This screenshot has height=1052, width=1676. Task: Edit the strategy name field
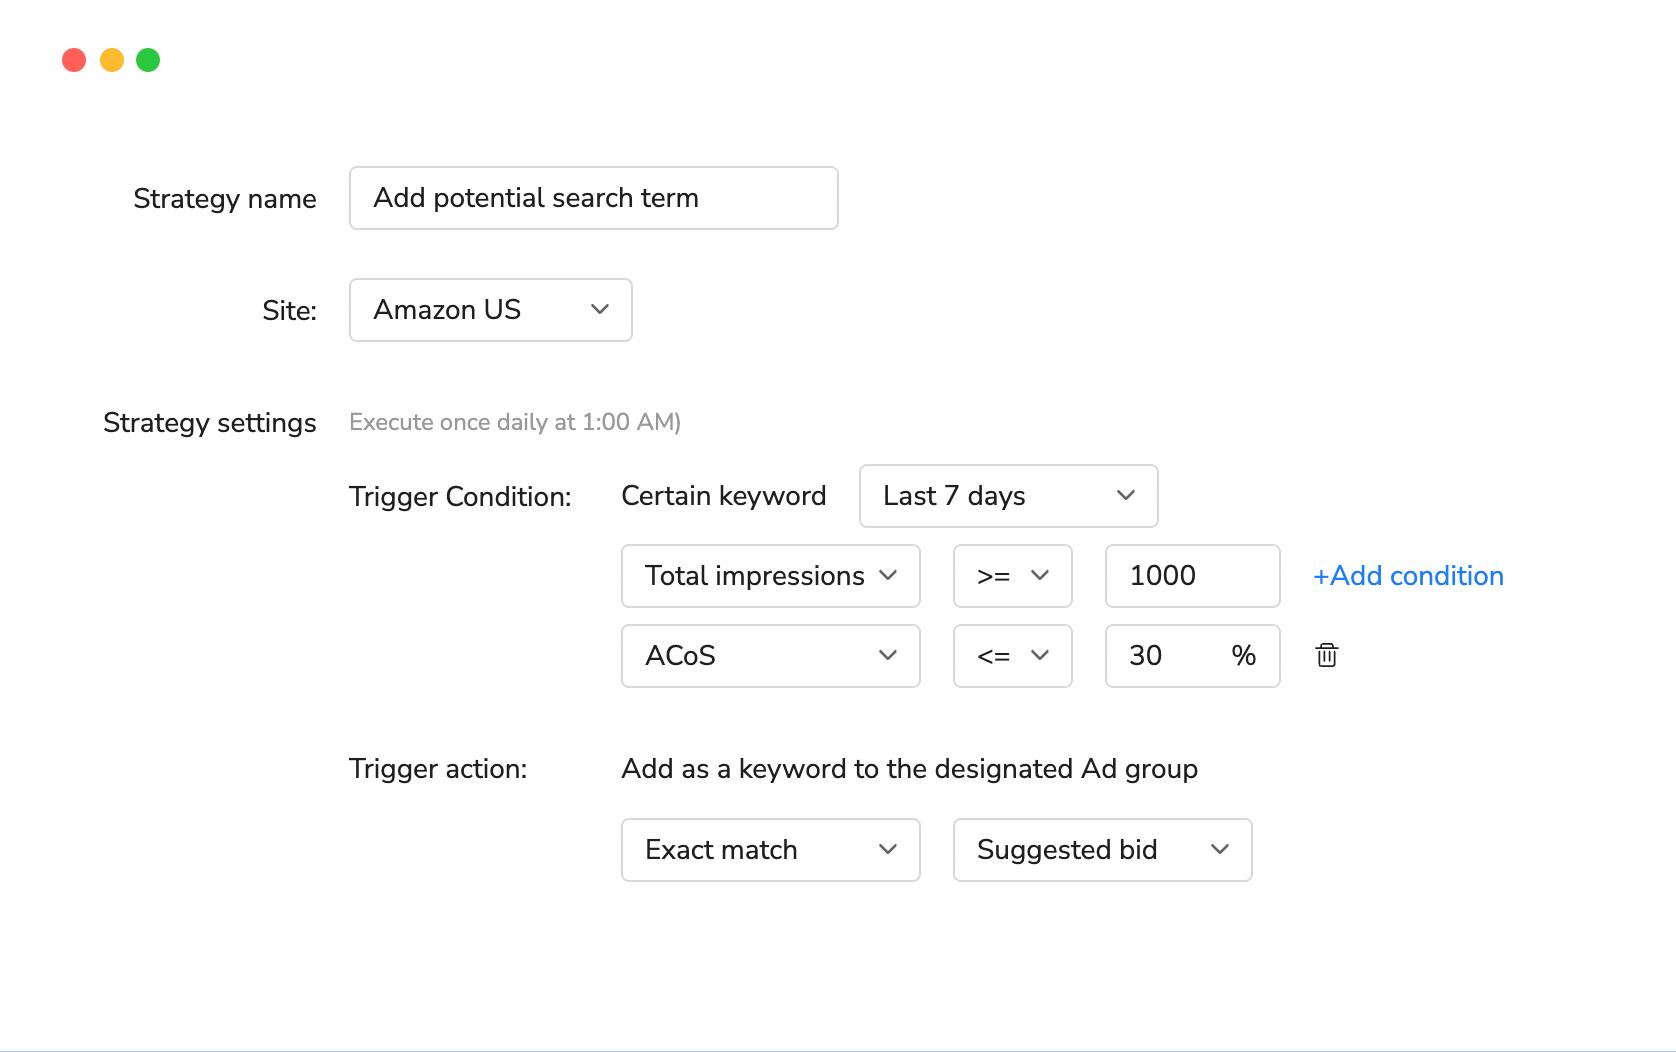593,198
